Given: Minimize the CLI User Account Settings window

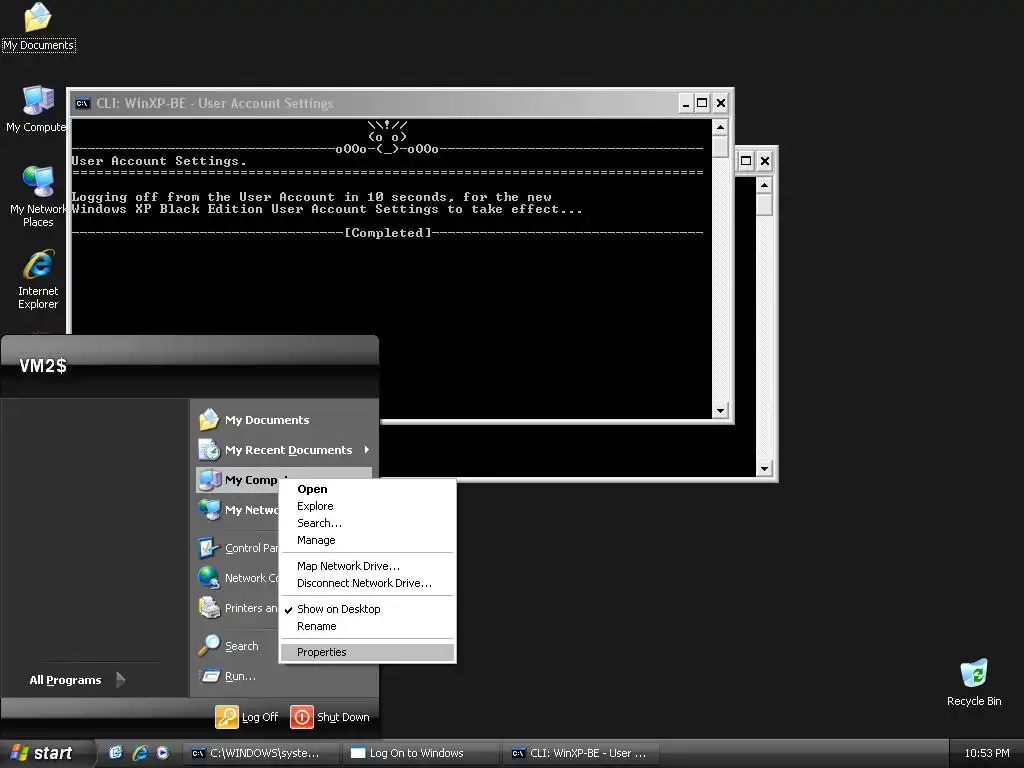Looking at the screenshot, I should (686, 103).
